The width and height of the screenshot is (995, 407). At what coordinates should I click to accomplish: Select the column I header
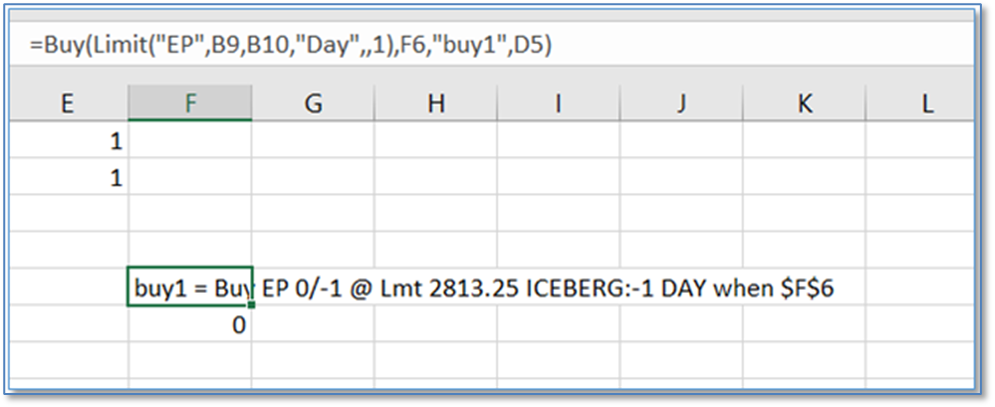pos(558,103)
